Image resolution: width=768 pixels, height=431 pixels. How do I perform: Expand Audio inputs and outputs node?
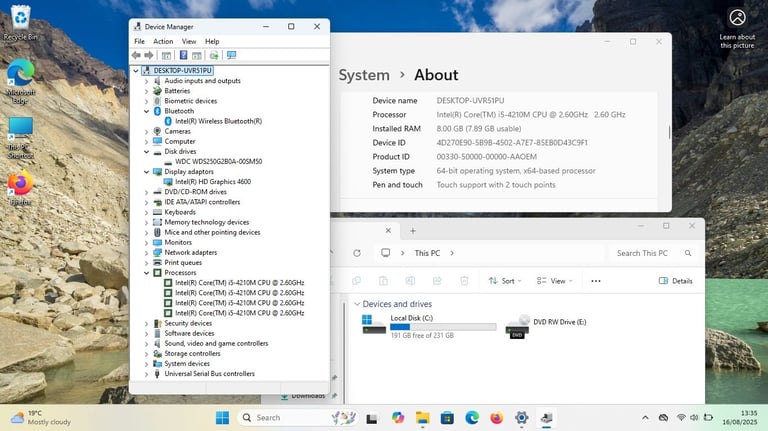click(x=146, y=81)
